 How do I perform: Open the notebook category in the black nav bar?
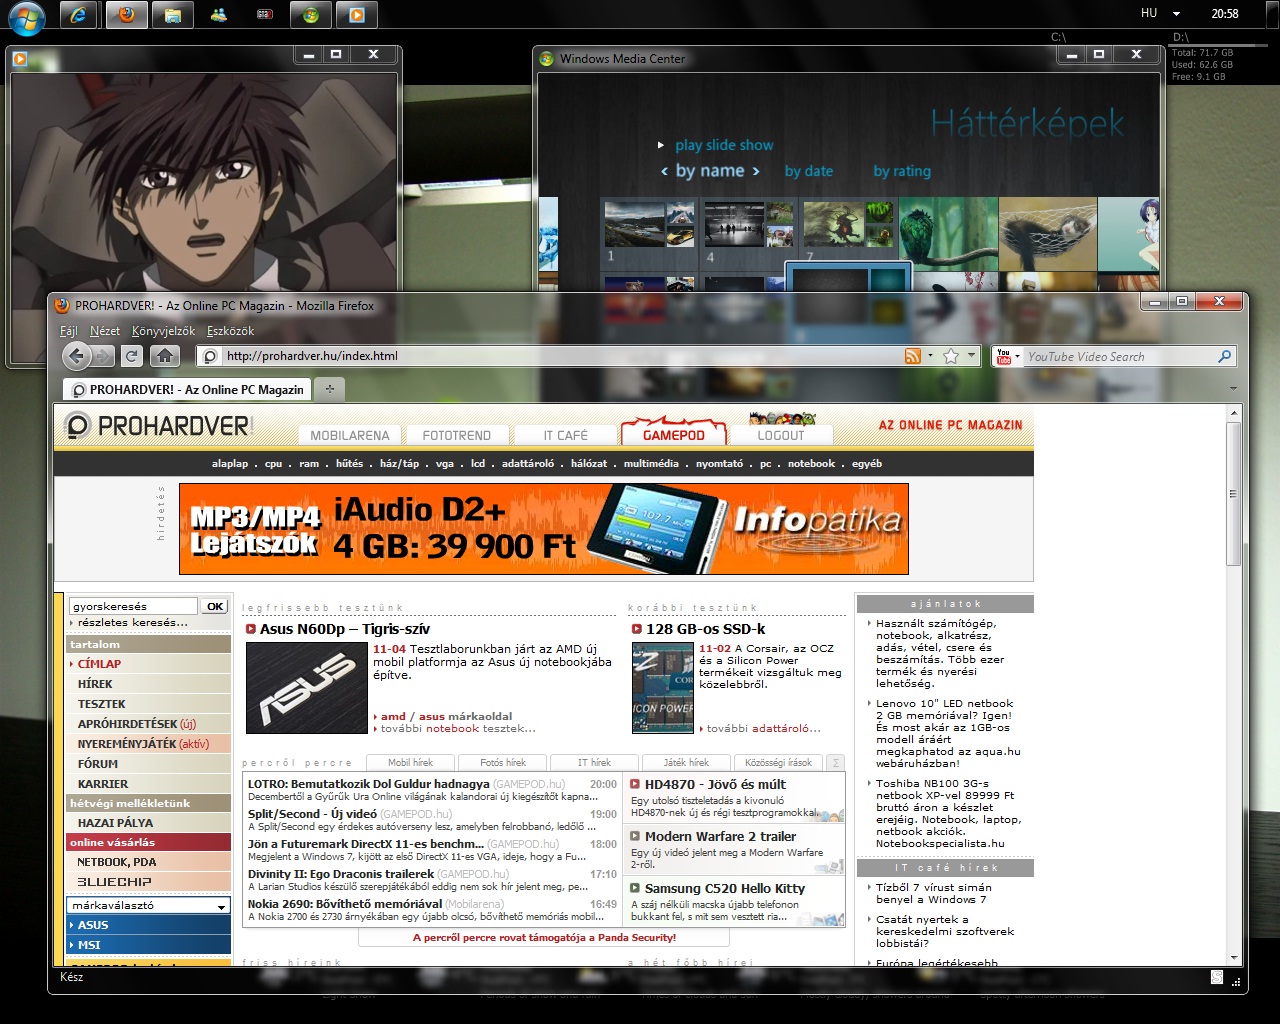coord(811,463)
